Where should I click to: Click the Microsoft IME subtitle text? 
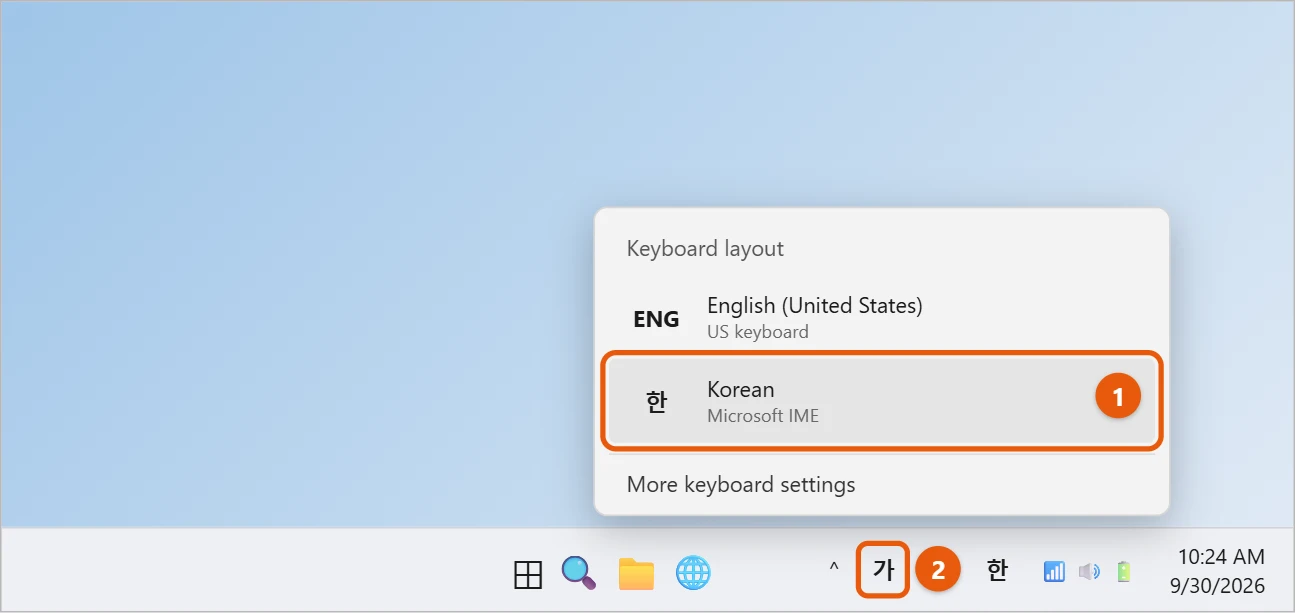tap(763, 416)
